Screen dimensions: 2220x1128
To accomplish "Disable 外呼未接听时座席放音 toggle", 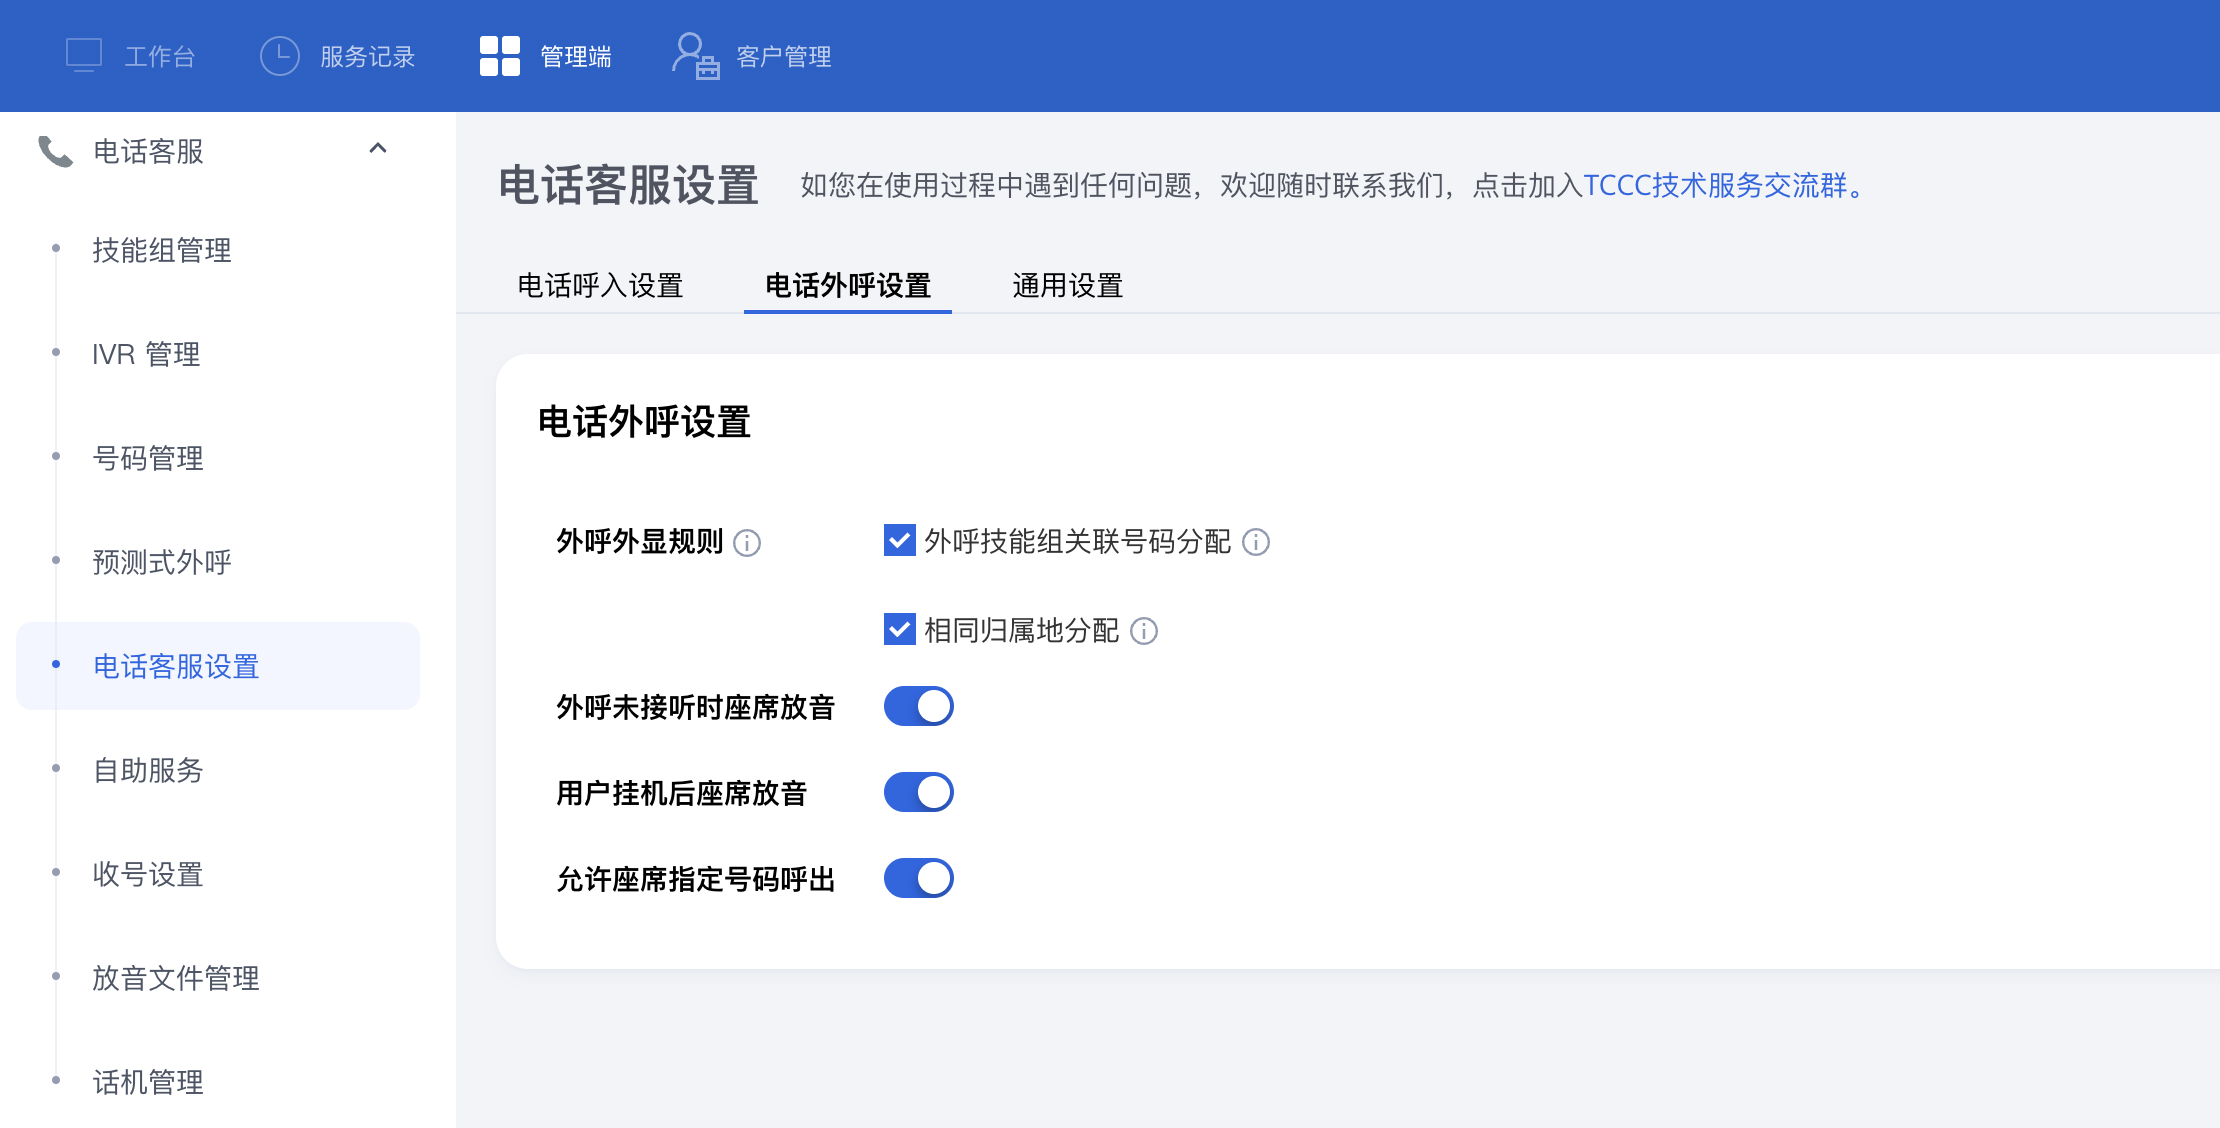I will tap(918, 707).
